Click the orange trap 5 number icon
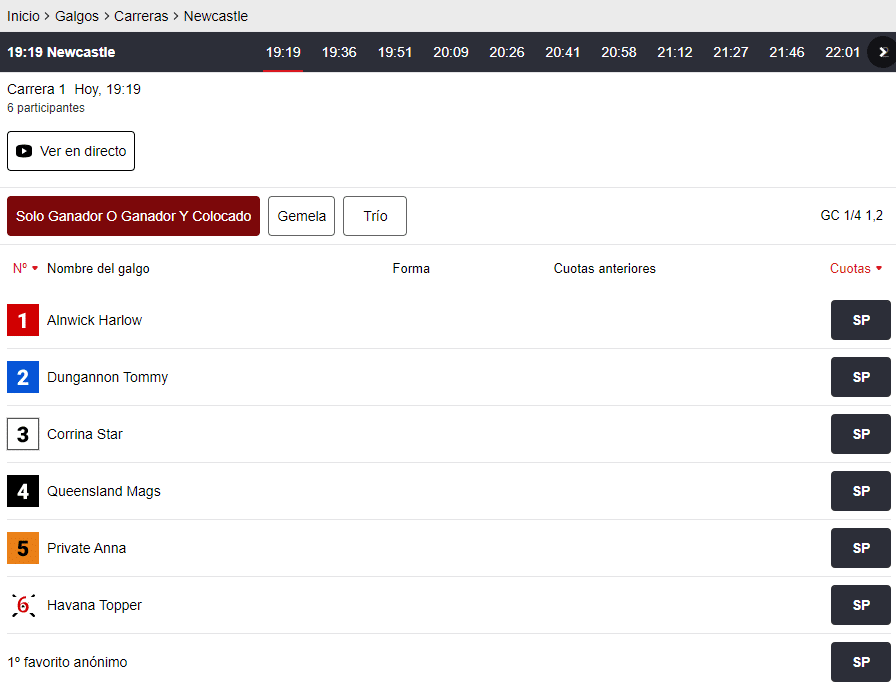Screen dimensions: 896x688 pyautogui.click(x=23, y=548)
